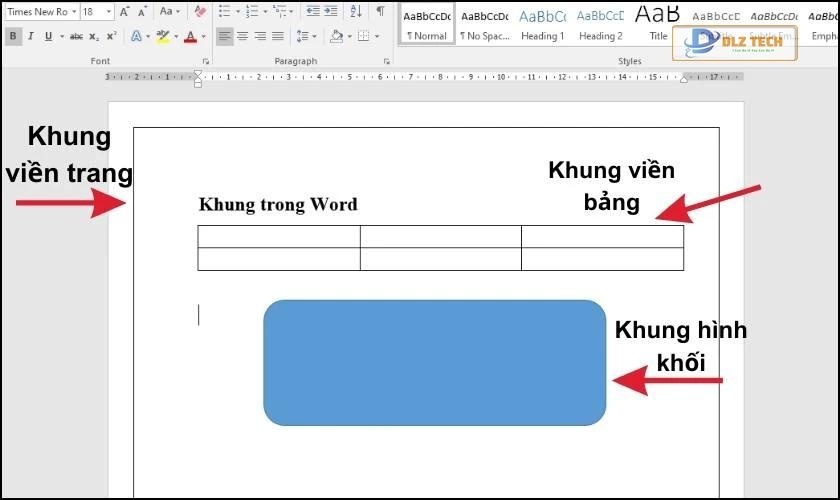Click the Sort icon in Paragraph group
This screenshot has height=500, width=840.
357,12
